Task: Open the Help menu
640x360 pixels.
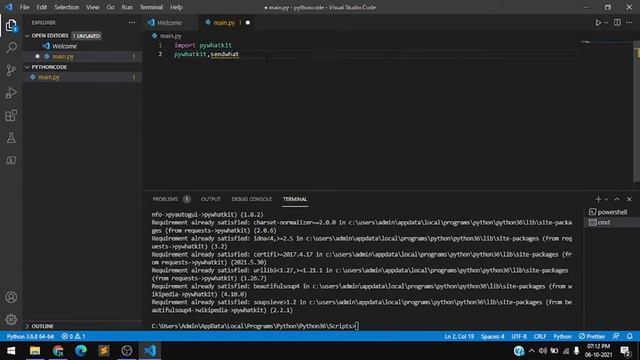Action: (176, 7)
